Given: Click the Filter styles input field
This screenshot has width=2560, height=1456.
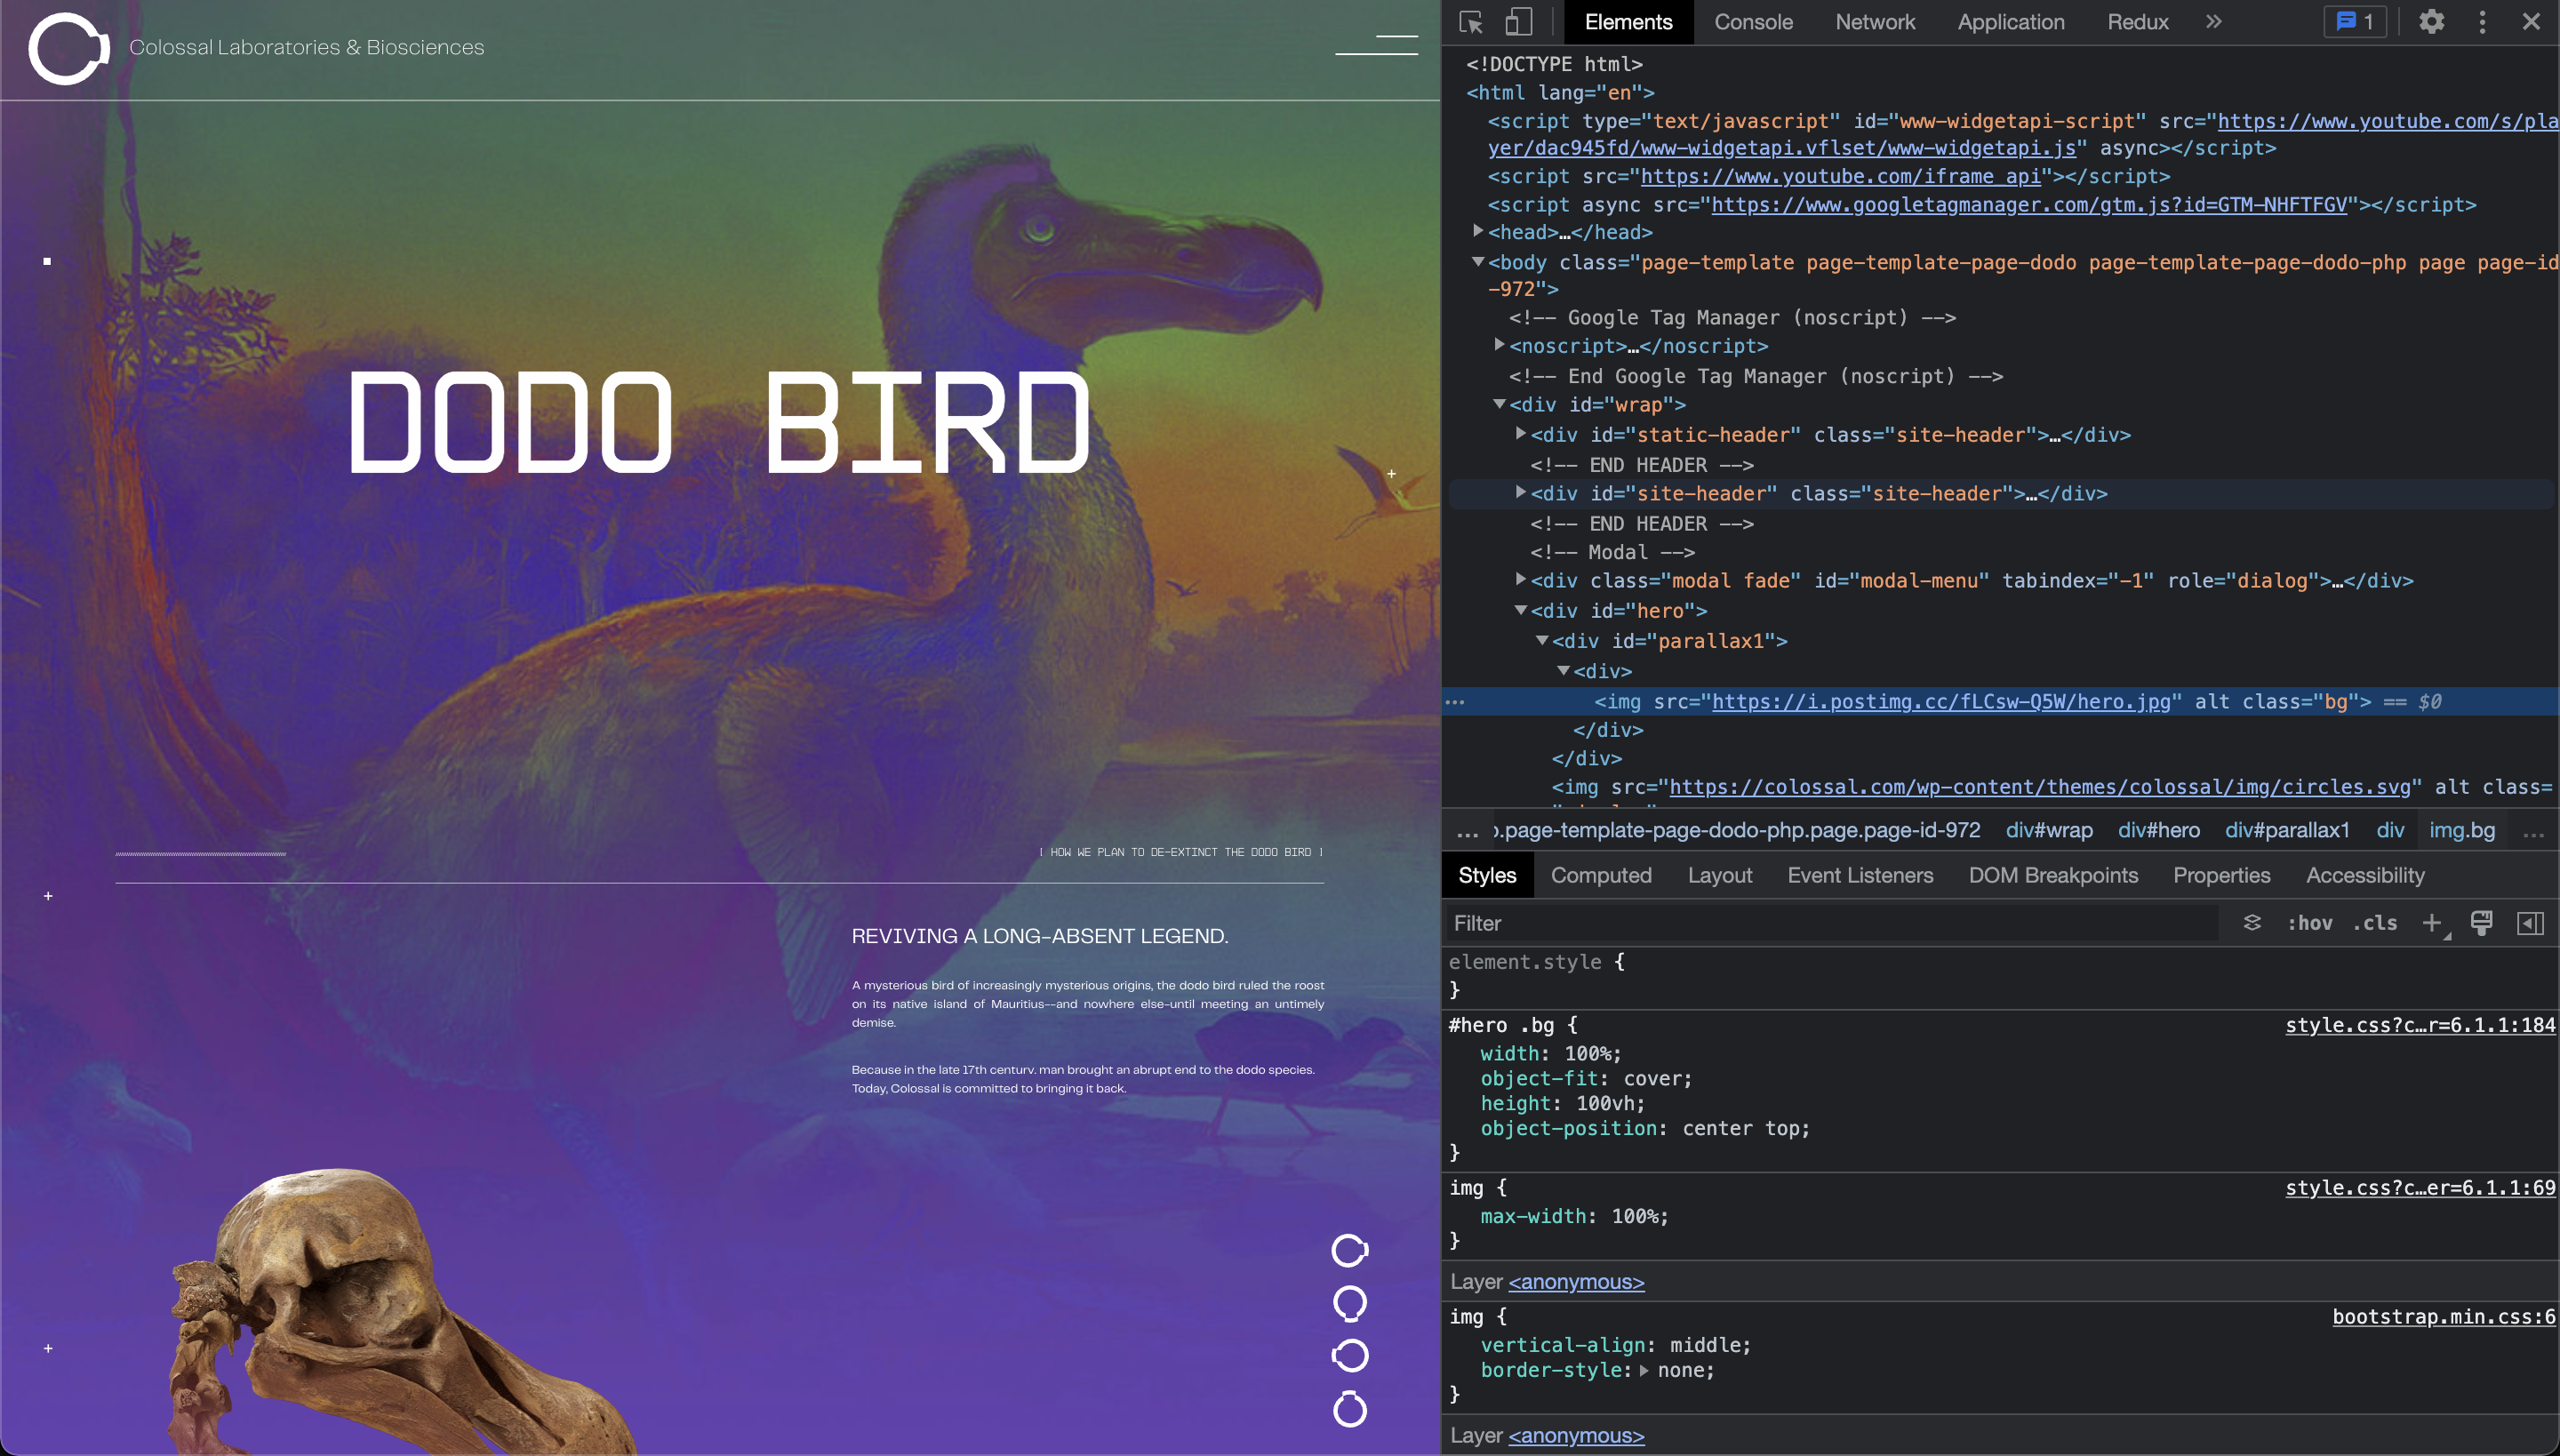Looking at the screenshot, I should pyautogui.click(x=1830, y=923).
